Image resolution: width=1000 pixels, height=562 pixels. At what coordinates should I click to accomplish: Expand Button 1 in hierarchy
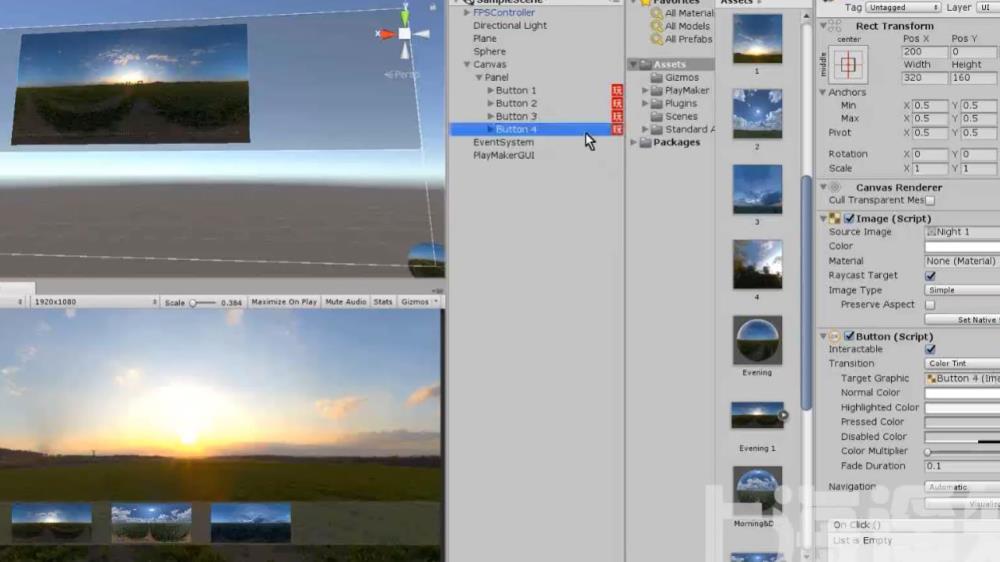pyautogui.click(x=490, y=91)
